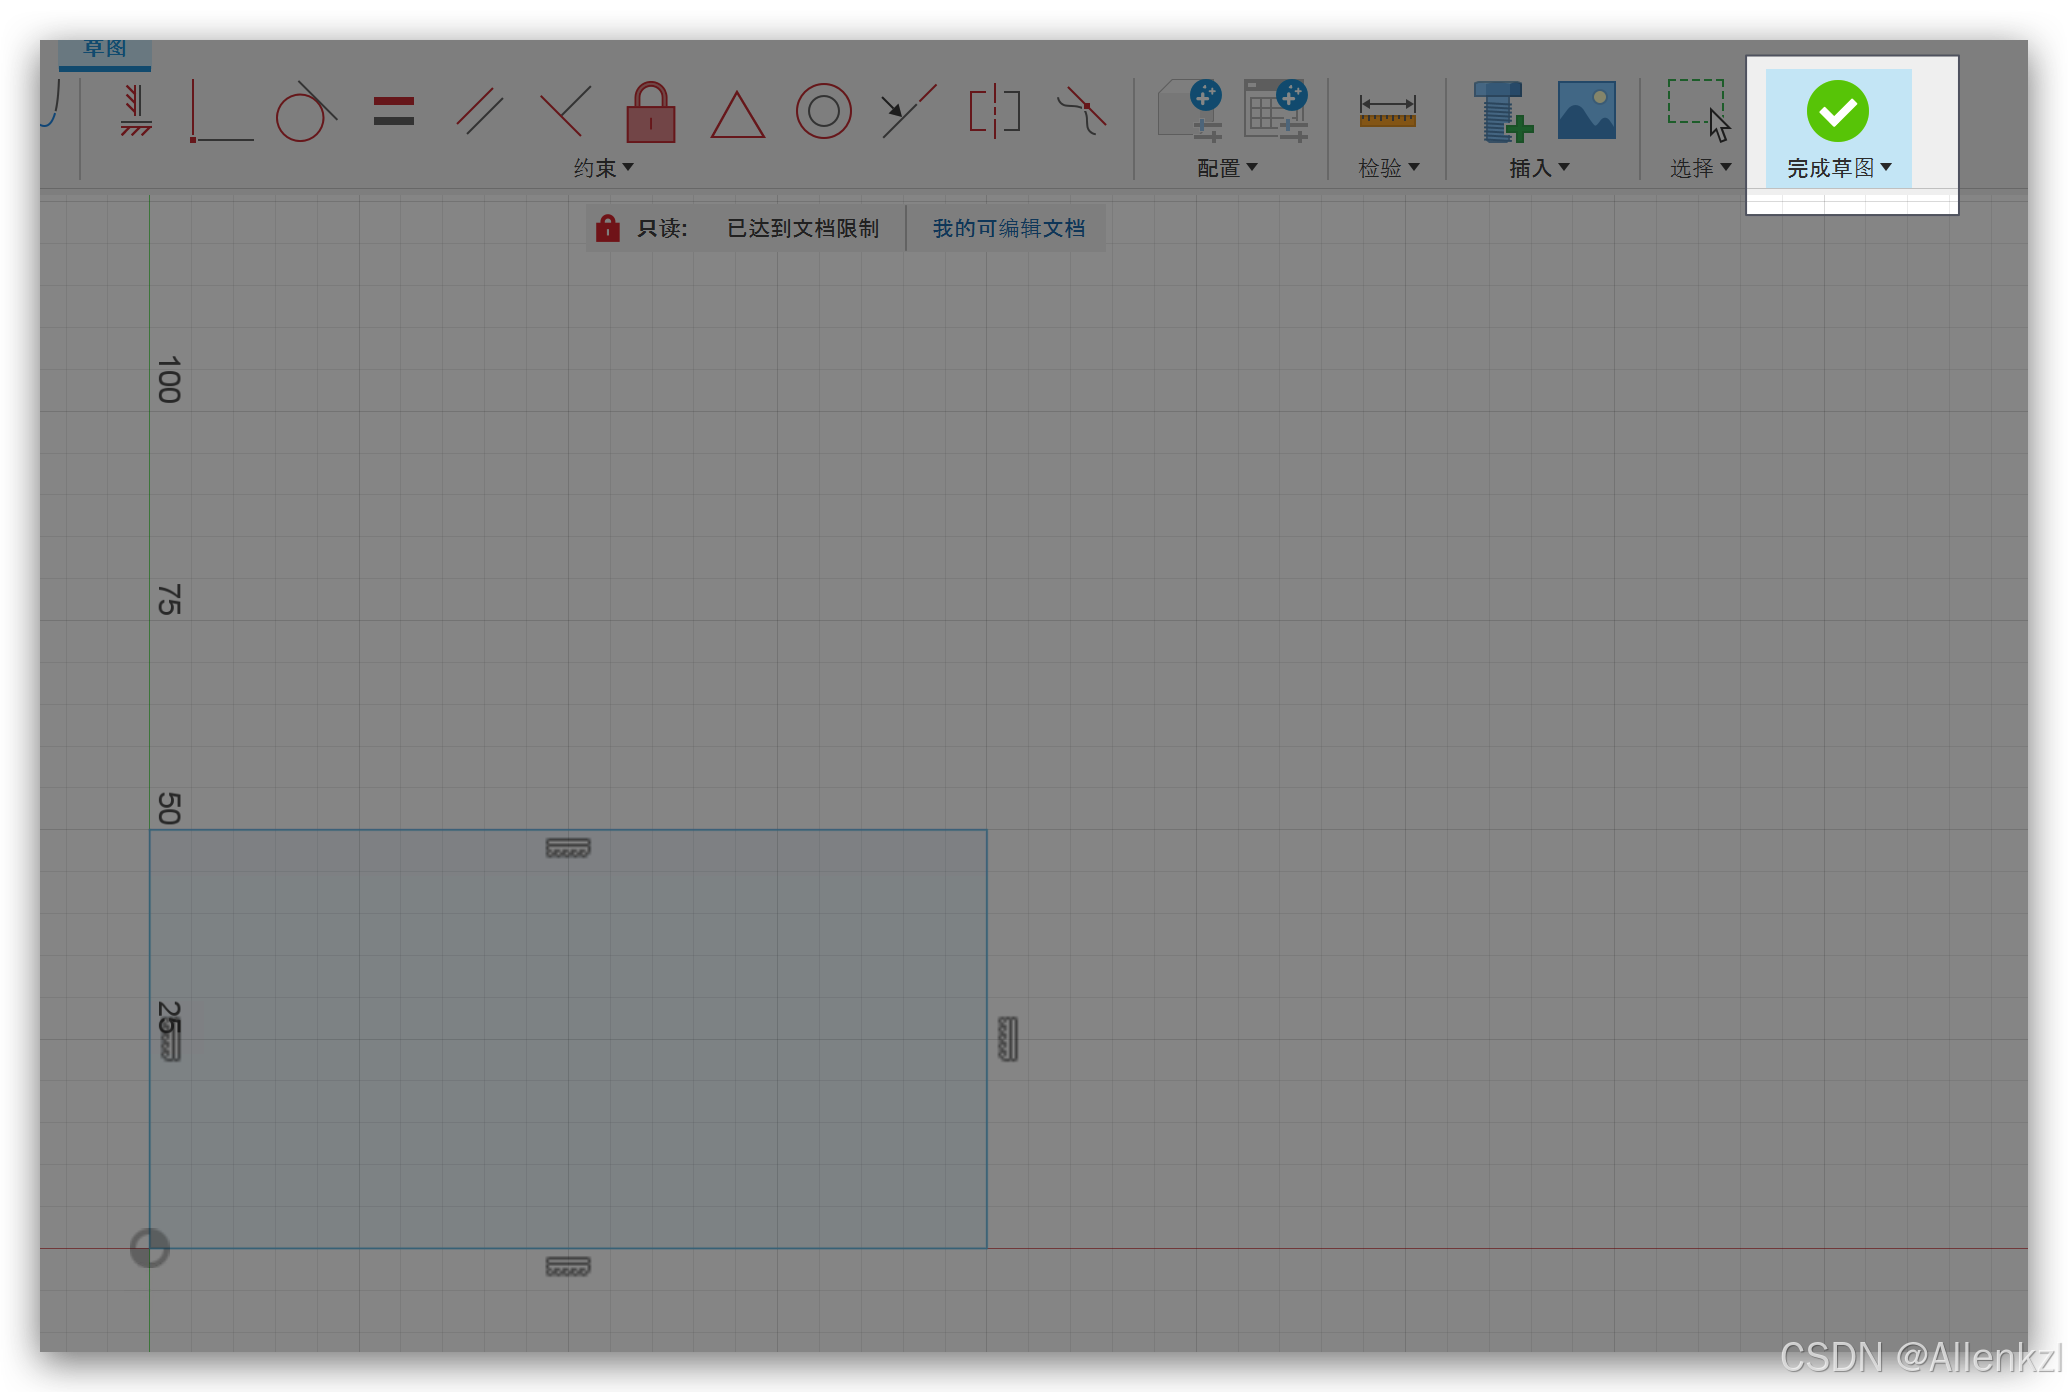The width and height of the screenshot is (2068, 1392).
Task: Expand the 检验 dropdown menu
Action: (x=1388, y=168)
